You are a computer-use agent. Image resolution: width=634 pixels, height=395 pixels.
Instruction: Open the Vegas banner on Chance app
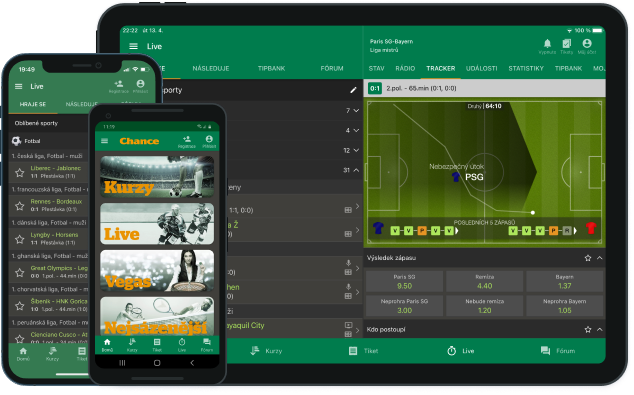(157, 270)
